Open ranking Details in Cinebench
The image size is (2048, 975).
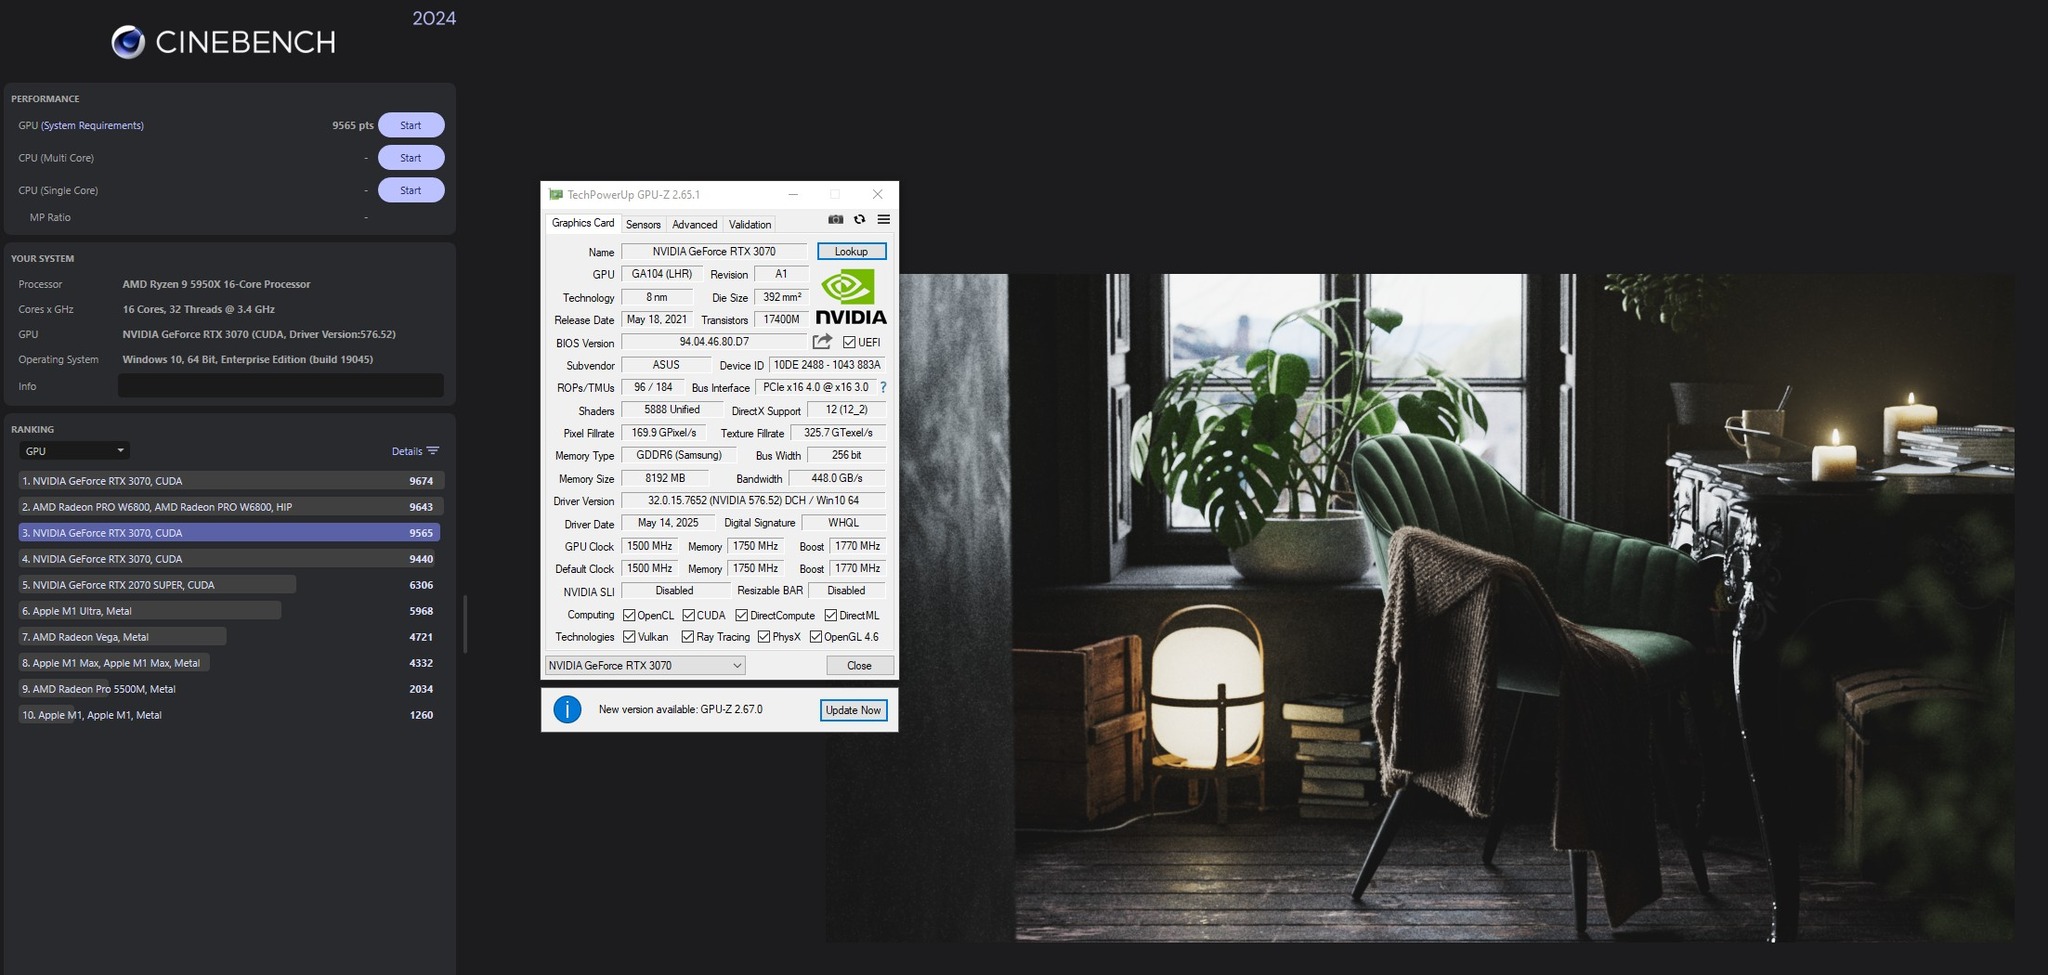click(415, 451)
